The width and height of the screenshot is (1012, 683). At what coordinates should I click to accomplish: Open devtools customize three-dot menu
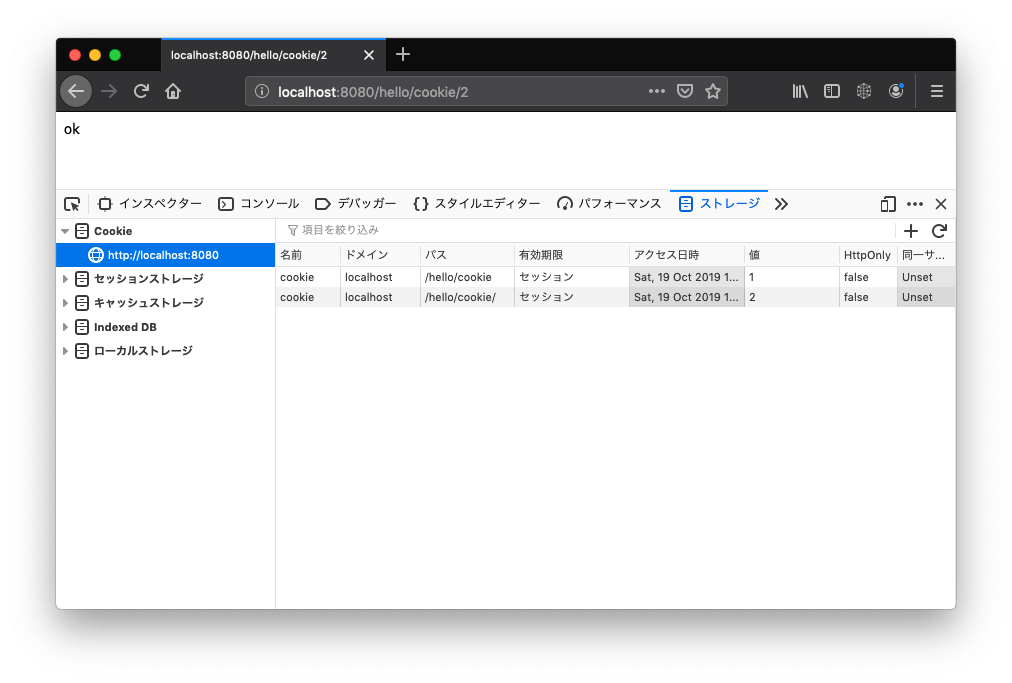(x=915, y=204)
